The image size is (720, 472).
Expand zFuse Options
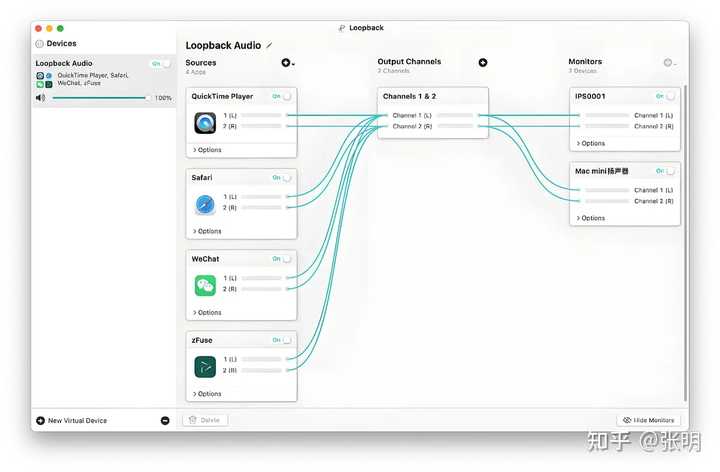pyautogui.click(x=207, y=394)
